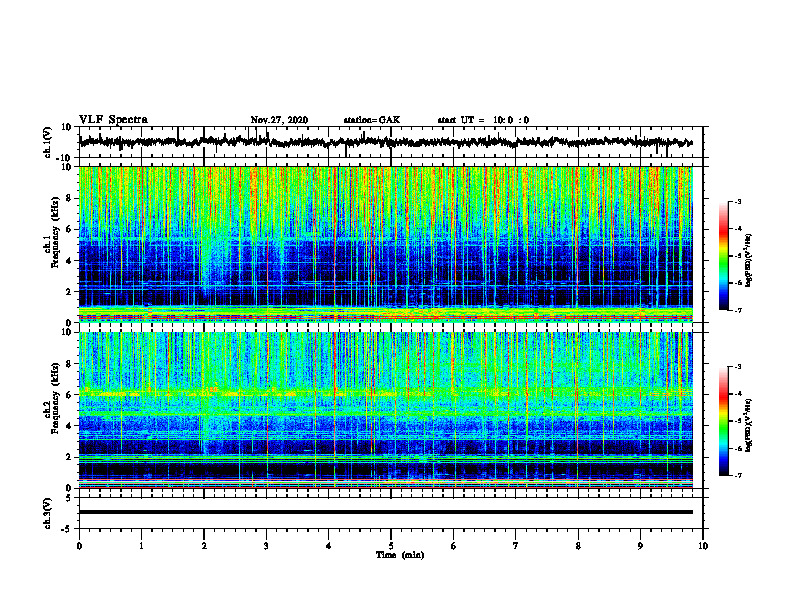
Task: Click time axis tick label 8
Action: click(x=578, y=546)
